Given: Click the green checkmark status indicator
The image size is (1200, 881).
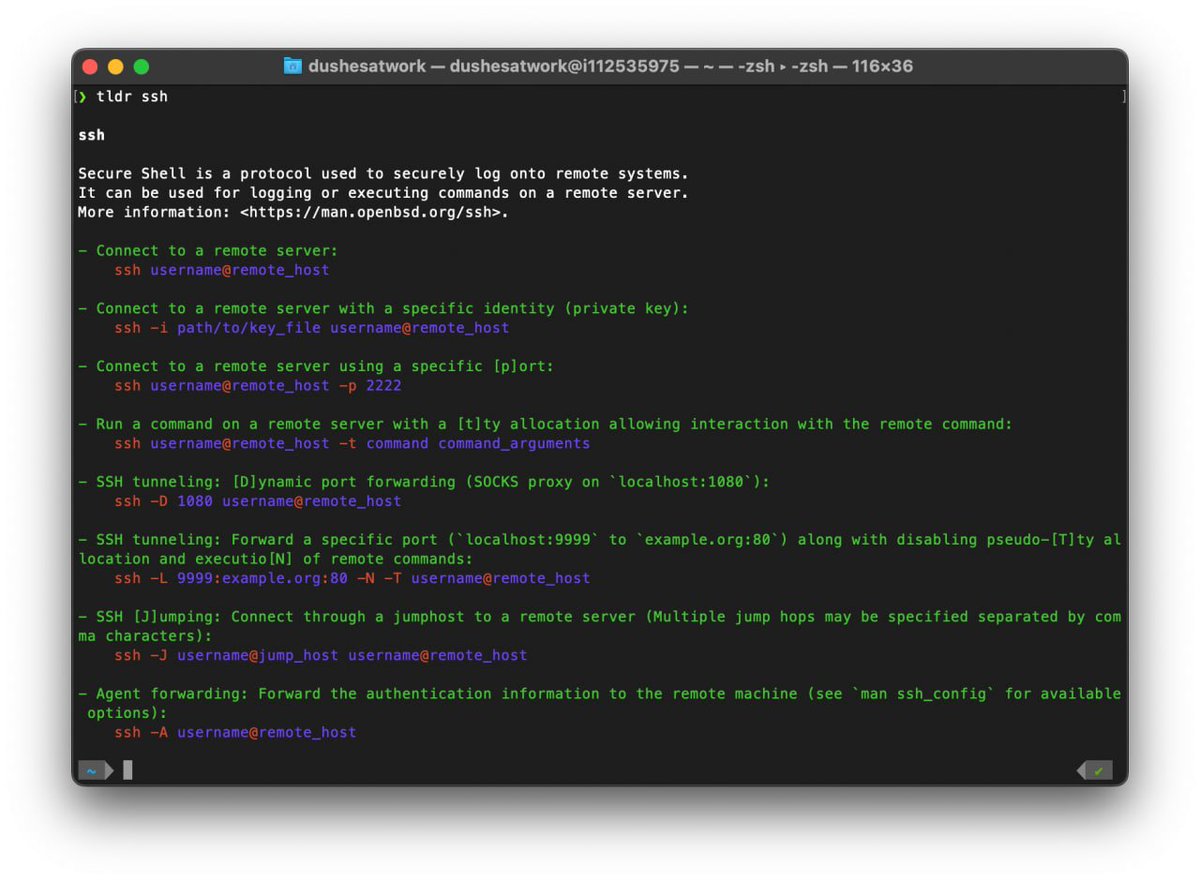Looking at the screenshot, I should point(1095,771).
